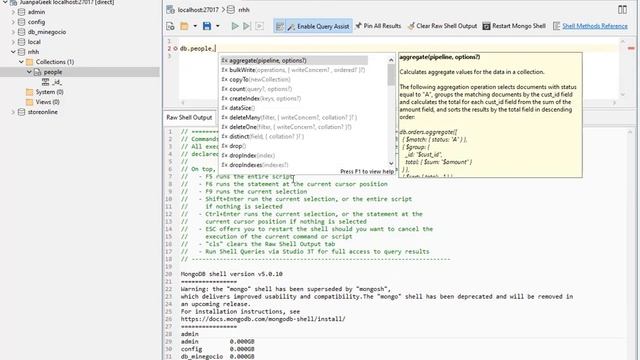This screenshot has height=360, width=640.
Task: Choose createIndex suggestion
Action: pyautogui.click(x=294, y=98)
